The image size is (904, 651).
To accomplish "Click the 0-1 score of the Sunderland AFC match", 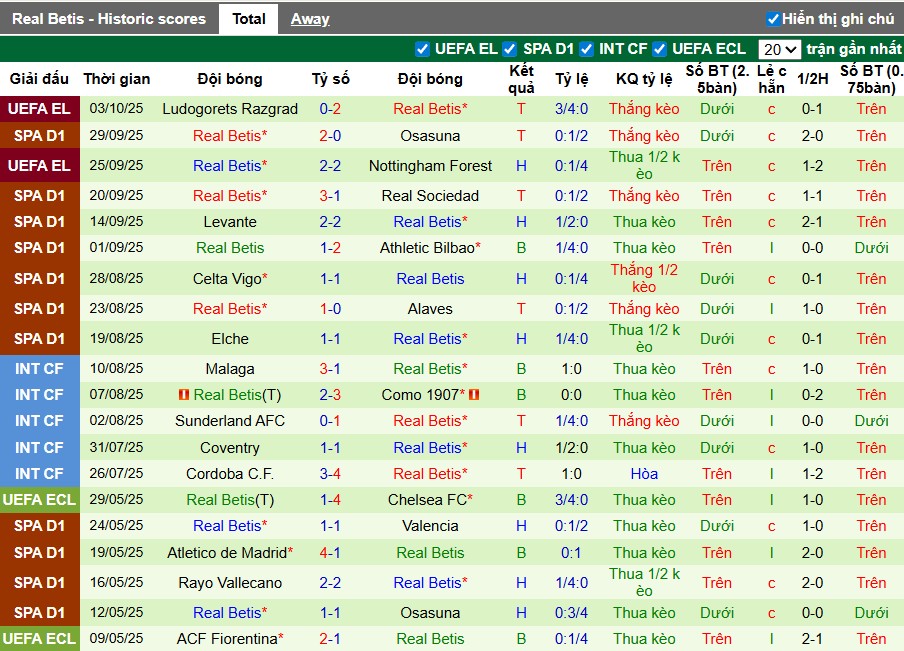I will (330, 421).
